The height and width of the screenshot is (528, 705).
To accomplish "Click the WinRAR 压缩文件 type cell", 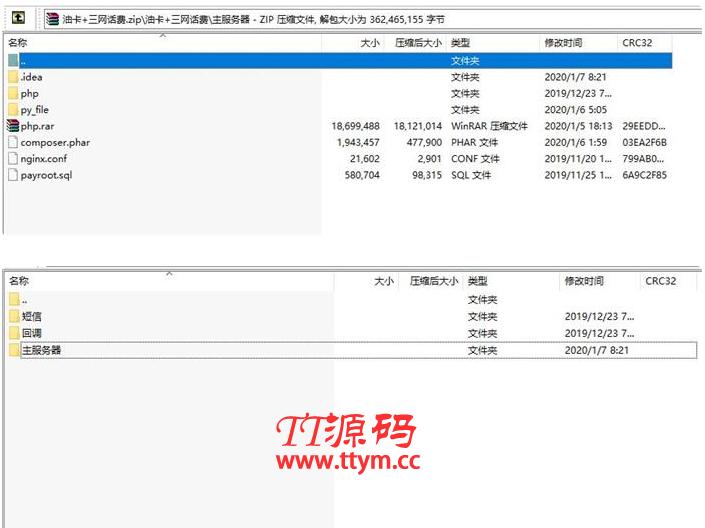I will (489, 126).
